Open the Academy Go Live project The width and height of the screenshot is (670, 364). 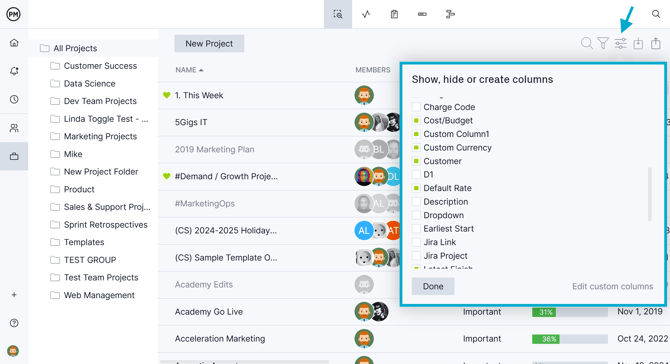point(209,312)
